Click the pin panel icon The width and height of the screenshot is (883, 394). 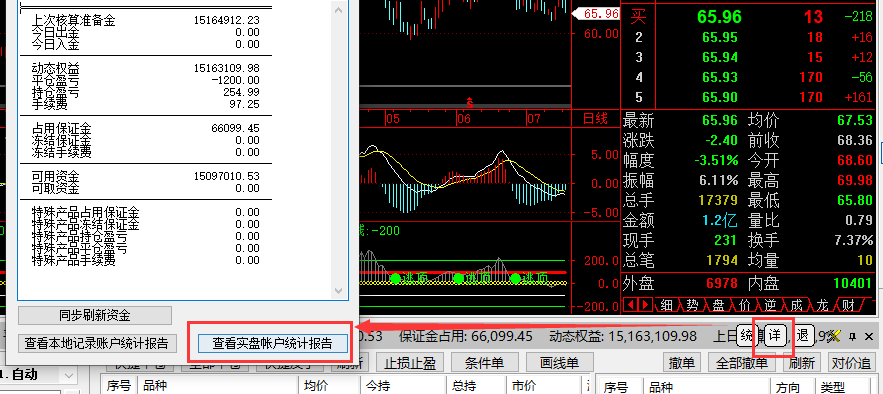click(x=852, y=336)
